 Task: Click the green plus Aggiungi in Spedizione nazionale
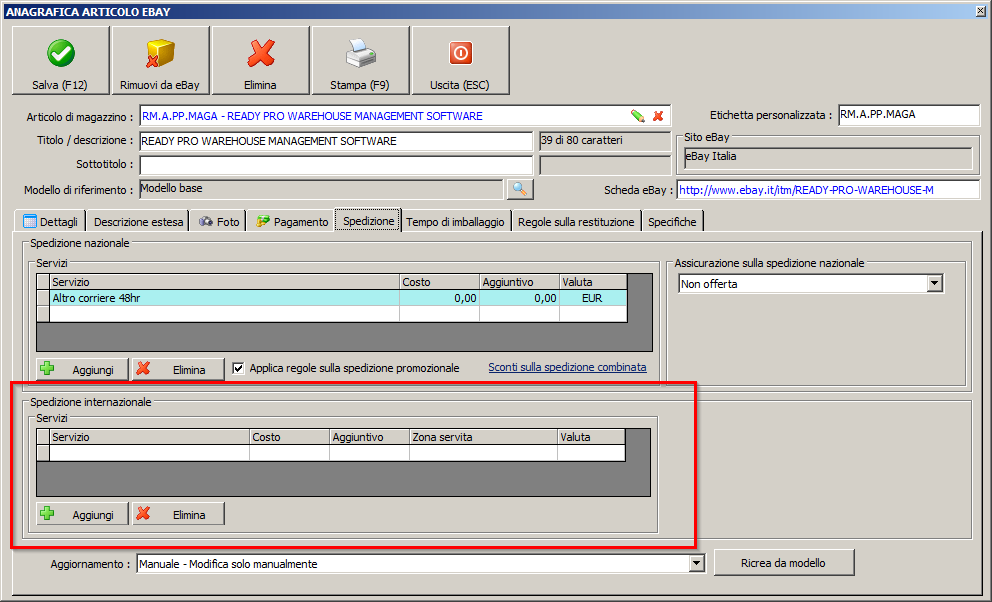coord(82,369)
